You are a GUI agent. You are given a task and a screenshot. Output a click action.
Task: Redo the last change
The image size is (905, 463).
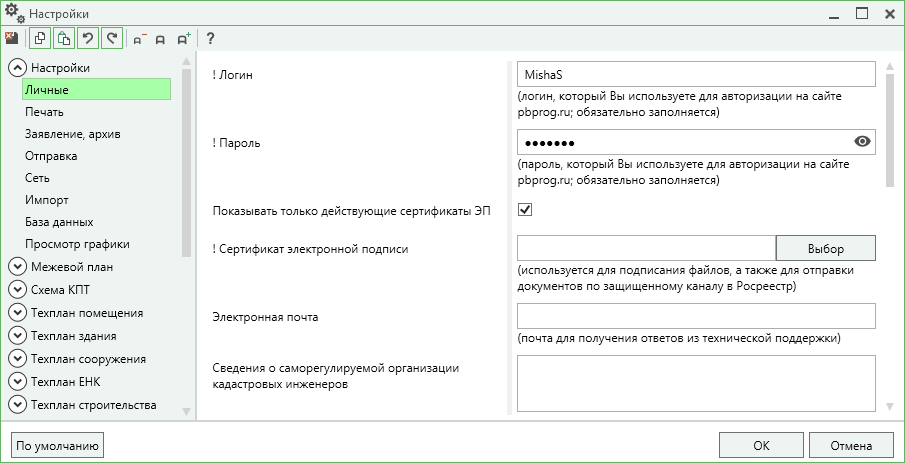112,39
